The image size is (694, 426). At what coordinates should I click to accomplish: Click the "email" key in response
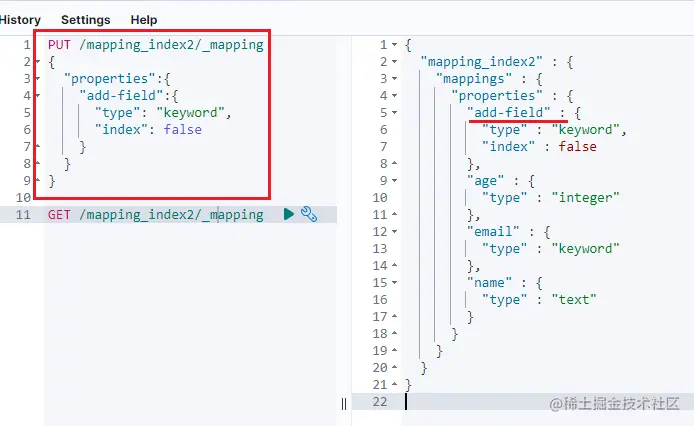493,232
